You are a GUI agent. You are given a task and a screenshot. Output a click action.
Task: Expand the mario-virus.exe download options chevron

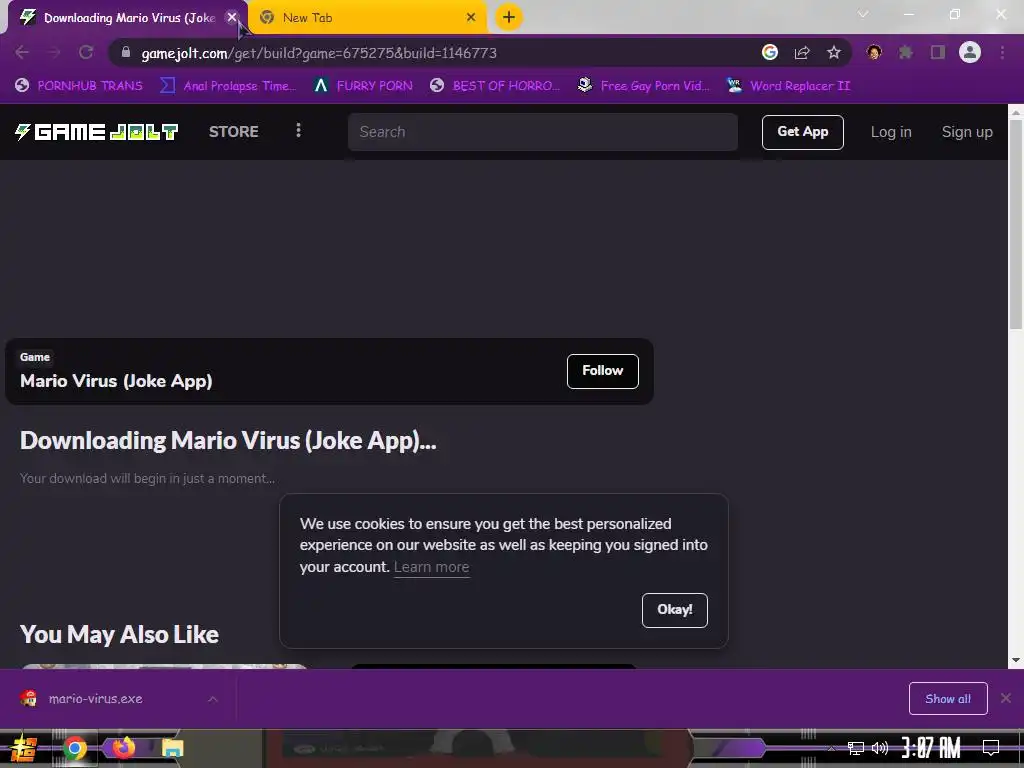[x=213, y=699]
